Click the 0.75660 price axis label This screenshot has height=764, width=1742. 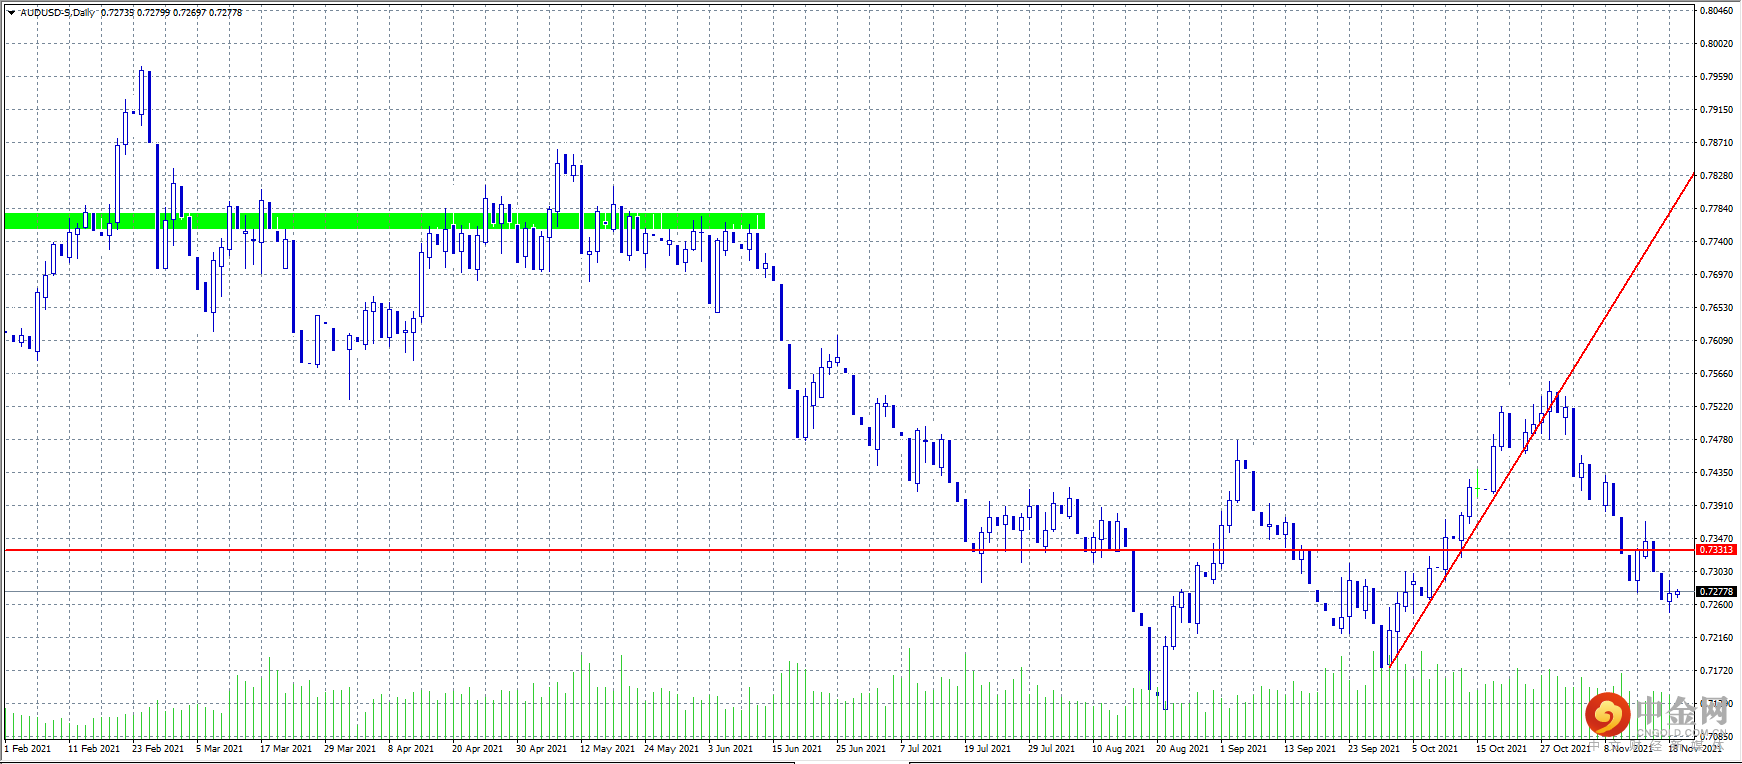pos(1717,374)
